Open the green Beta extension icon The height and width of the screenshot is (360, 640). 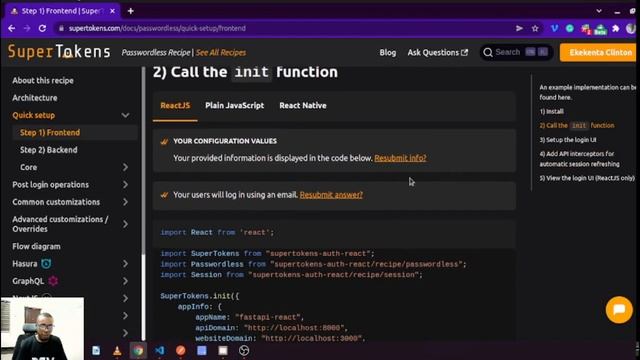pyautogui.click(x=600, y=29)
